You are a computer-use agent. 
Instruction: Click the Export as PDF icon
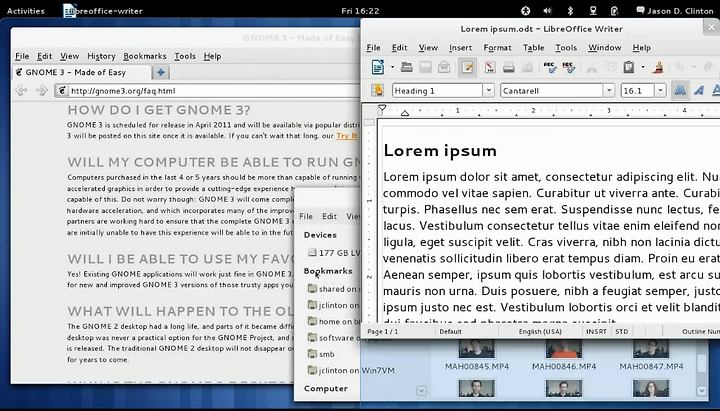490,68
